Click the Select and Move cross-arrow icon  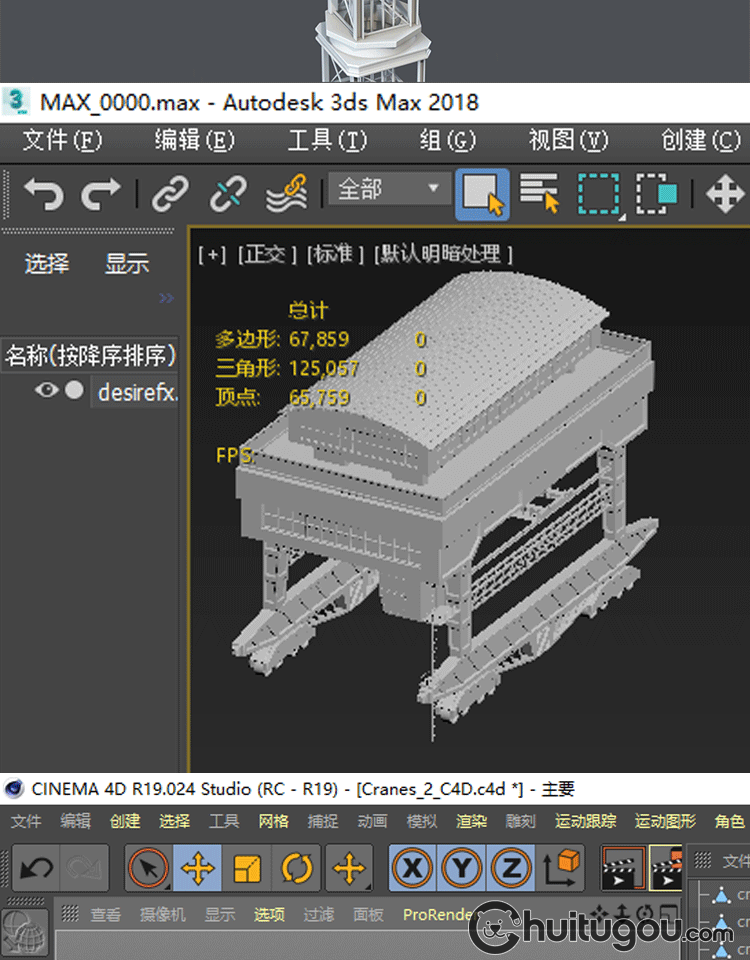(724, 193)
